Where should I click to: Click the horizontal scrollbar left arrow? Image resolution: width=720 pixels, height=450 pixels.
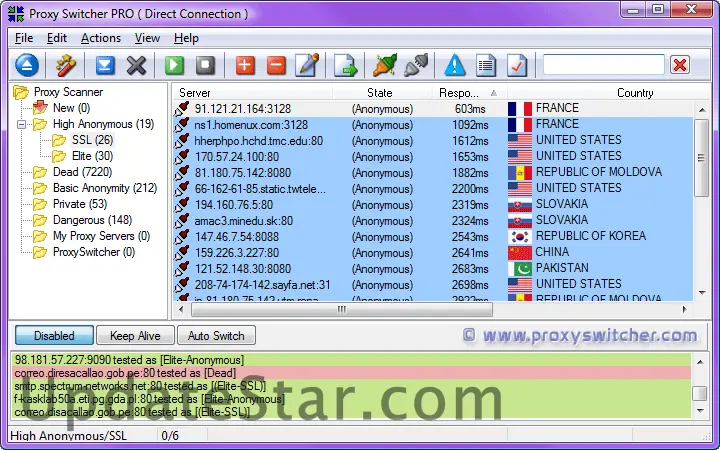pyautogui.click(x=181, y=309)
